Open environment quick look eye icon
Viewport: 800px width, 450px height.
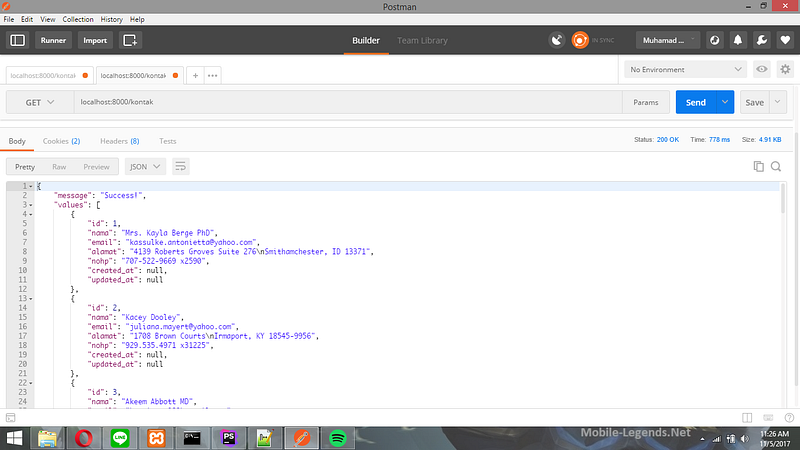762,69
